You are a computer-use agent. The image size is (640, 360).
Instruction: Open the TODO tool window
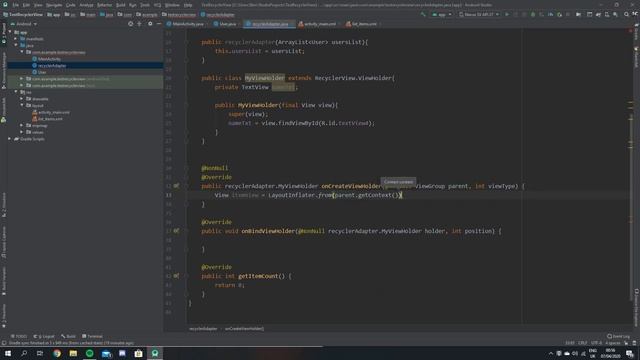coord(19,336)
